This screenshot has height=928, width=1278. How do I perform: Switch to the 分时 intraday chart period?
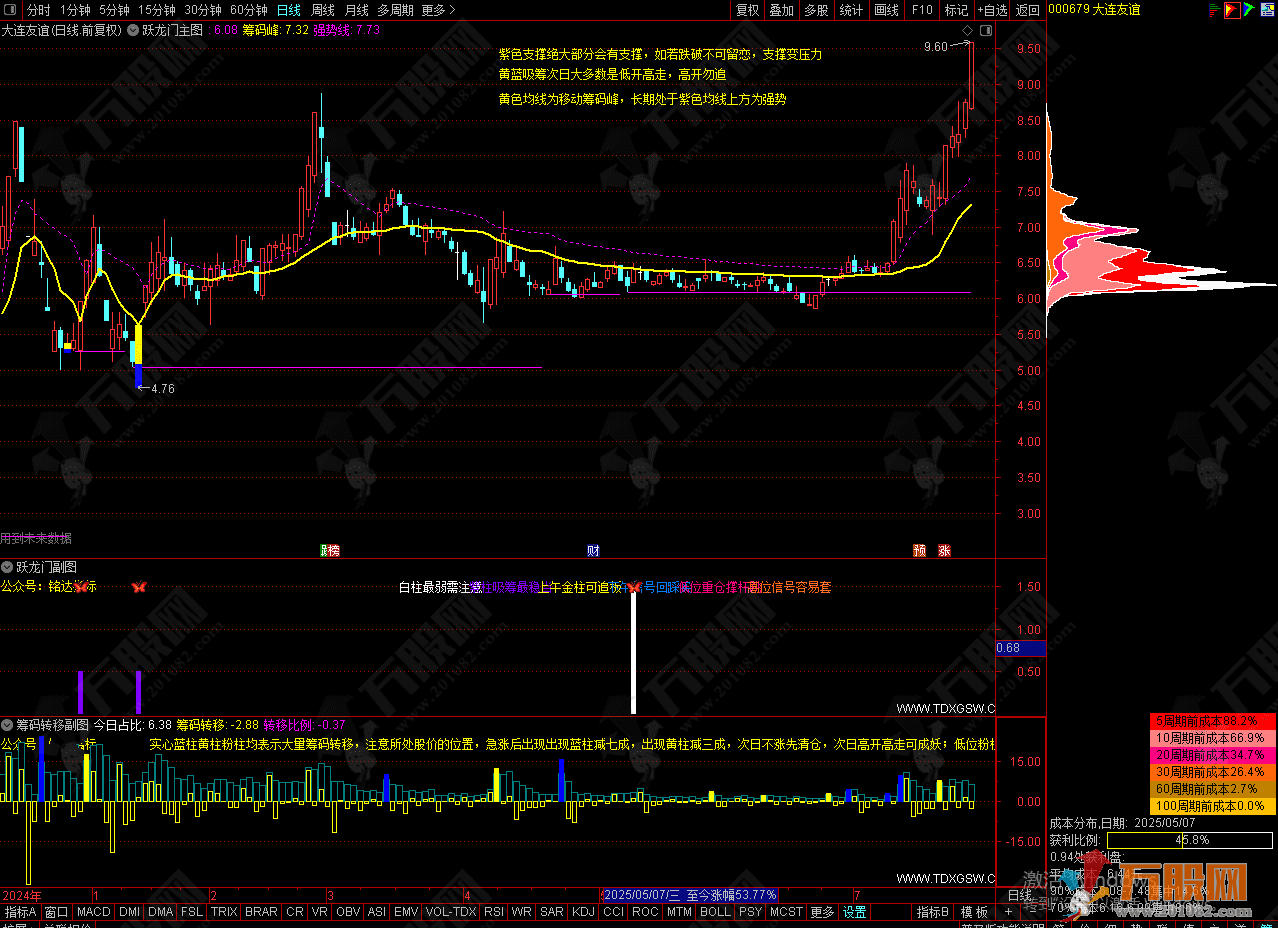click(38, 10)
